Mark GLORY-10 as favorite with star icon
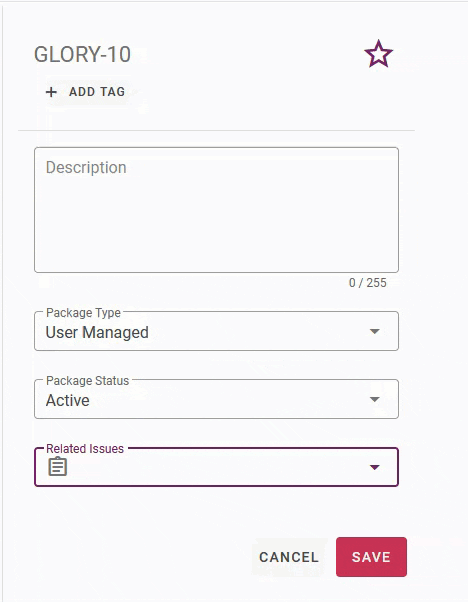Viewport: 468px width, 602px height. 378,54
